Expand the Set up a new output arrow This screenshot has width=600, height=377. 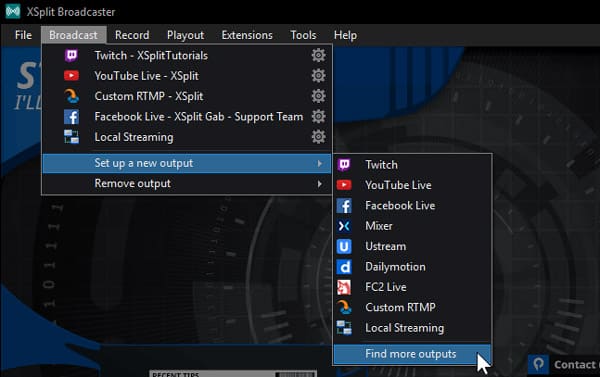(x=319, y=163)
